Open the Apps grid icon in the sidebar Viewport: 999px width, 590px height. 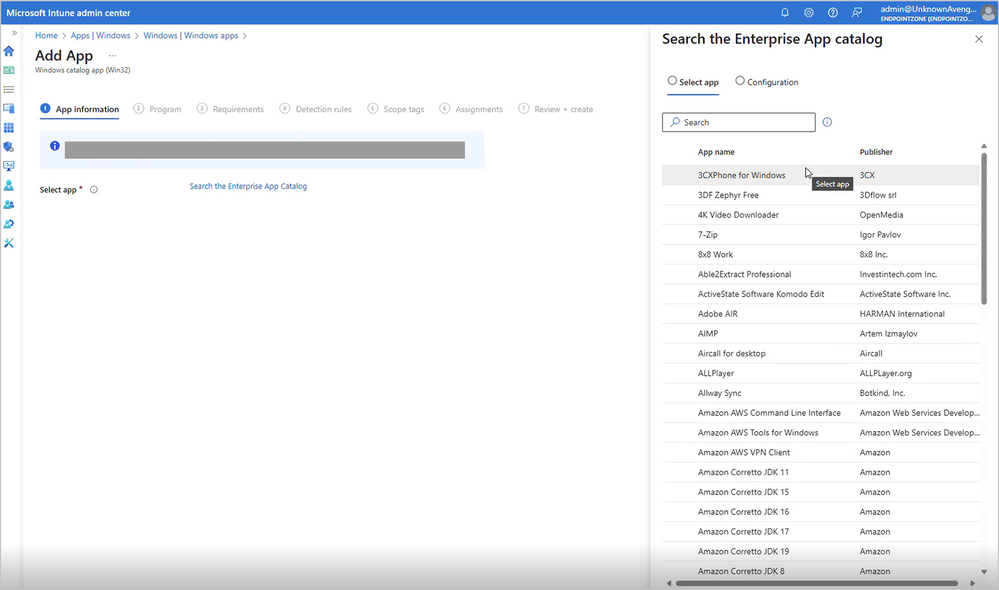(9, 128)
